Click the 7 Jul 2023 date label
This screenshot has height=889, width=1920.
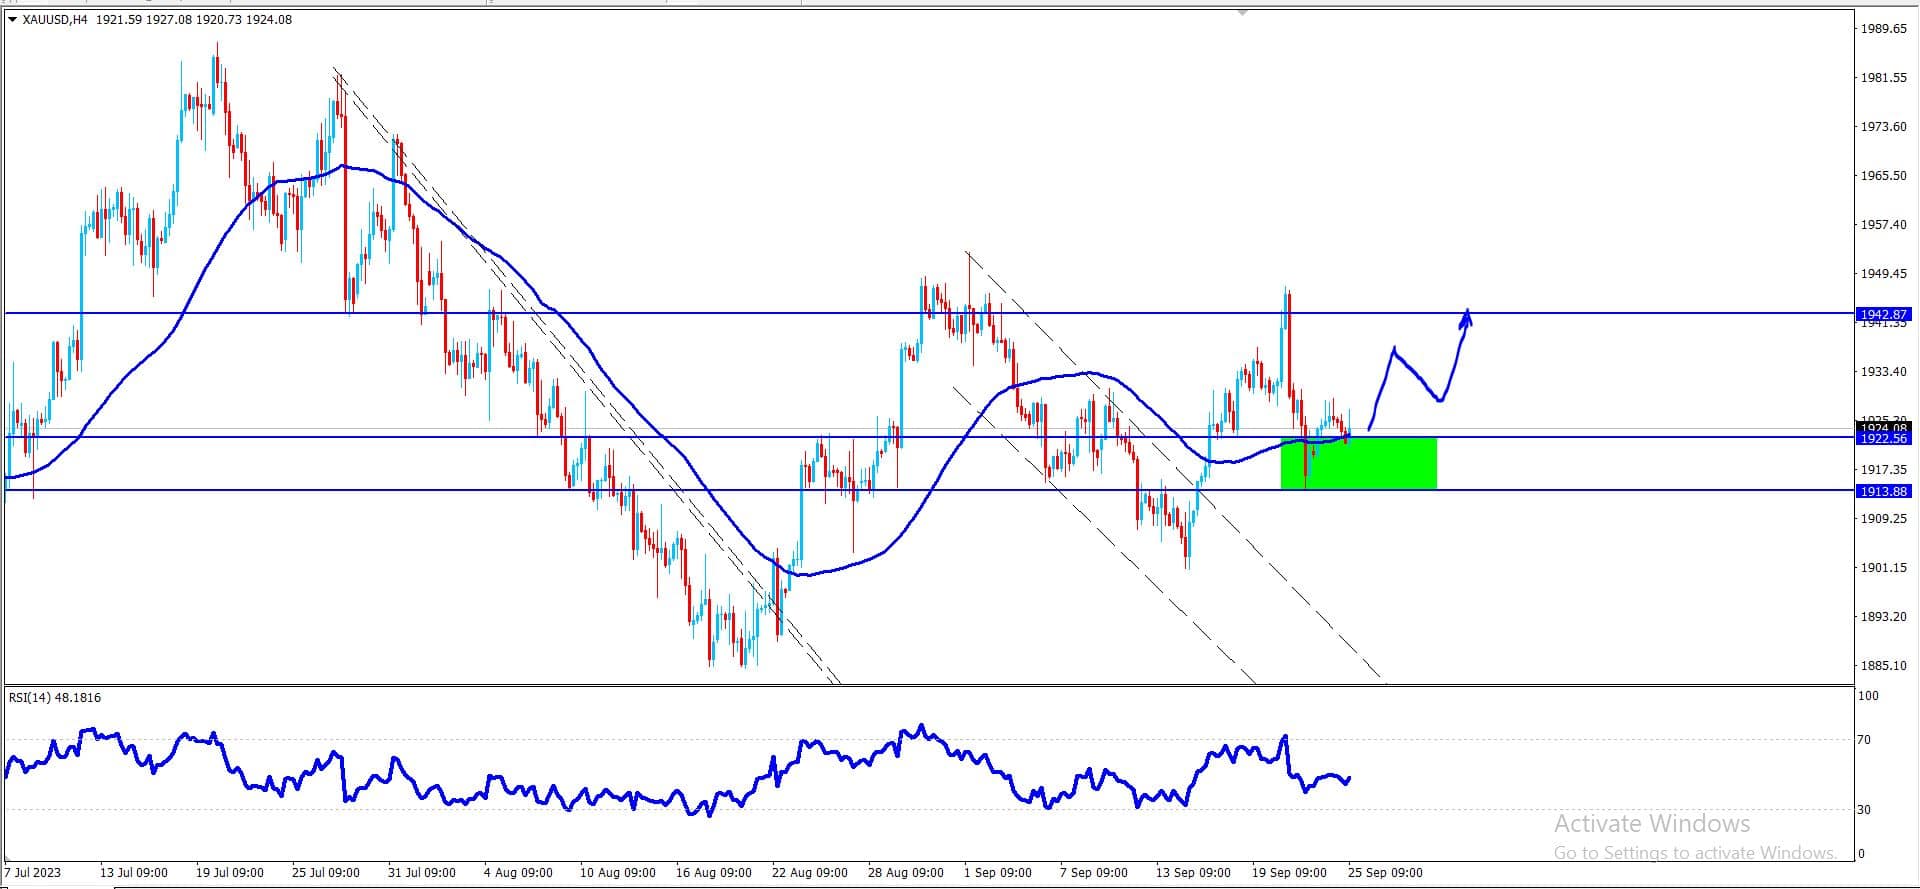(34, 873)
